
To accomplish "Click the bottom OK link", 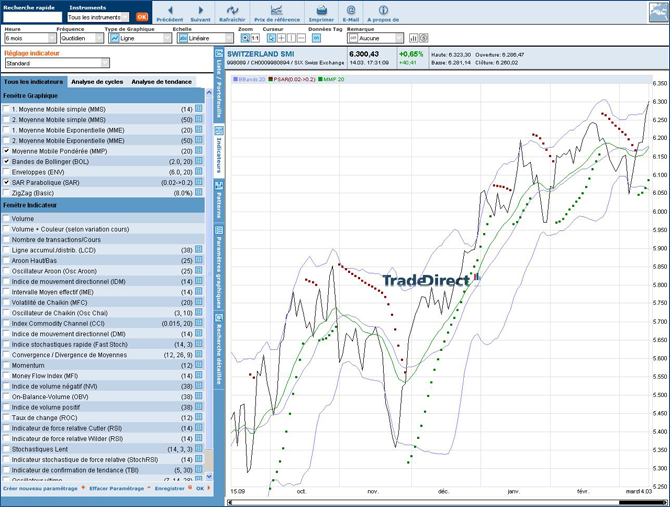I will (x=200, y=488).
